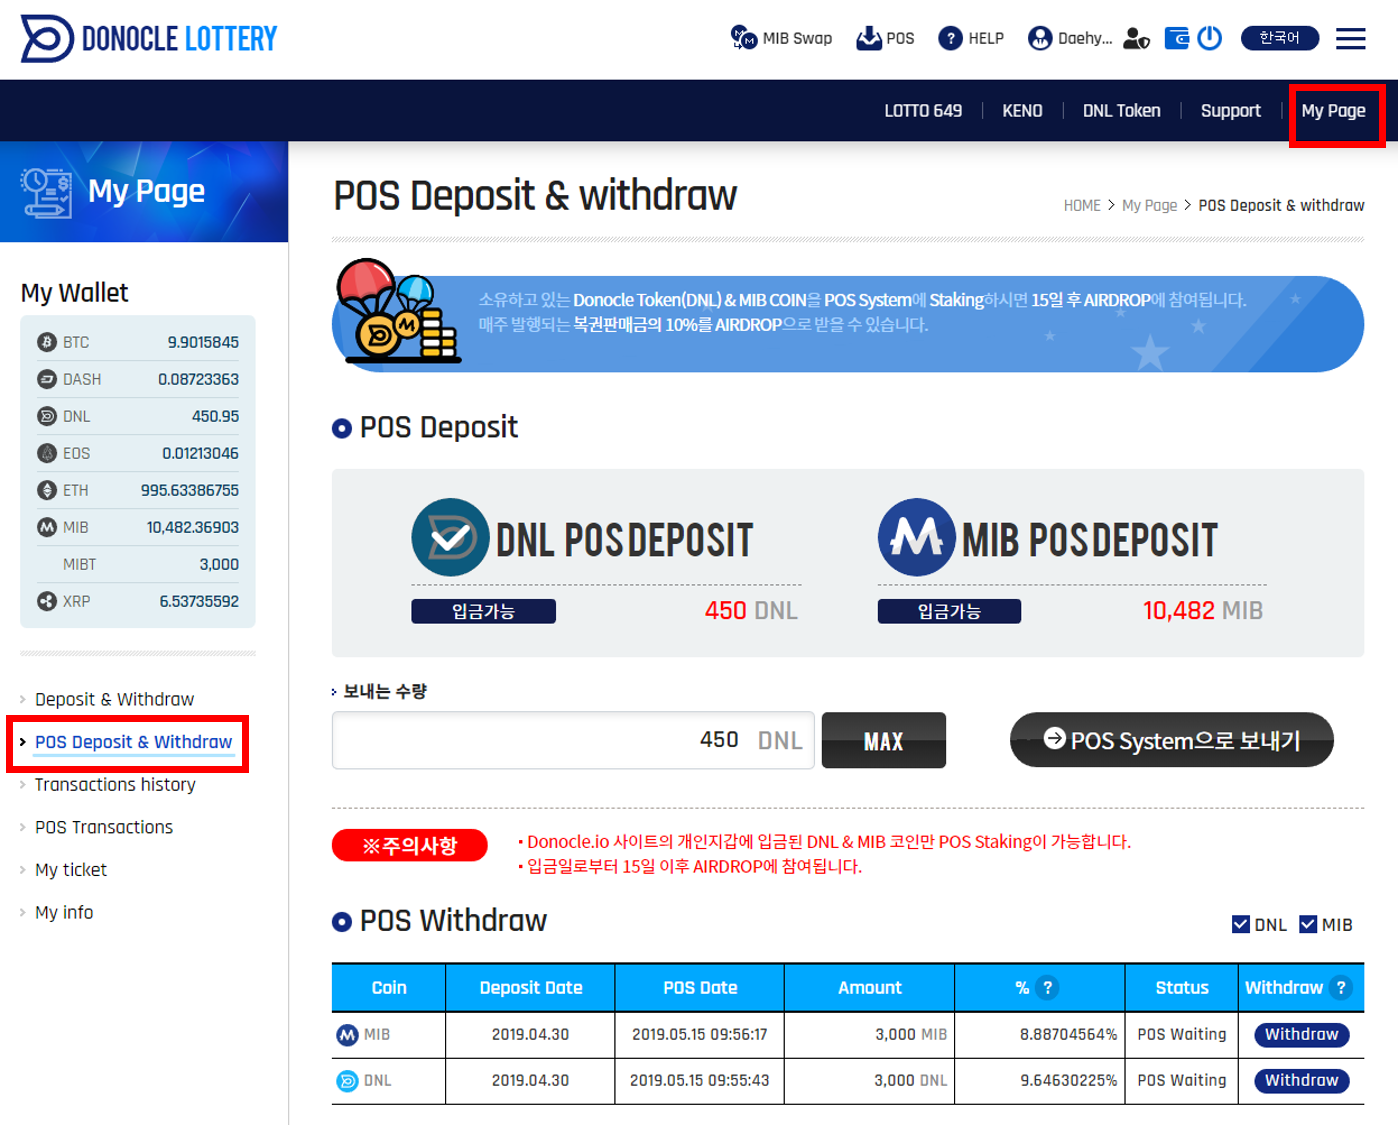The image size is (1398, 1125).
Task: Click the DASH coin icon in wallet
Action: (x=47, y=379)
